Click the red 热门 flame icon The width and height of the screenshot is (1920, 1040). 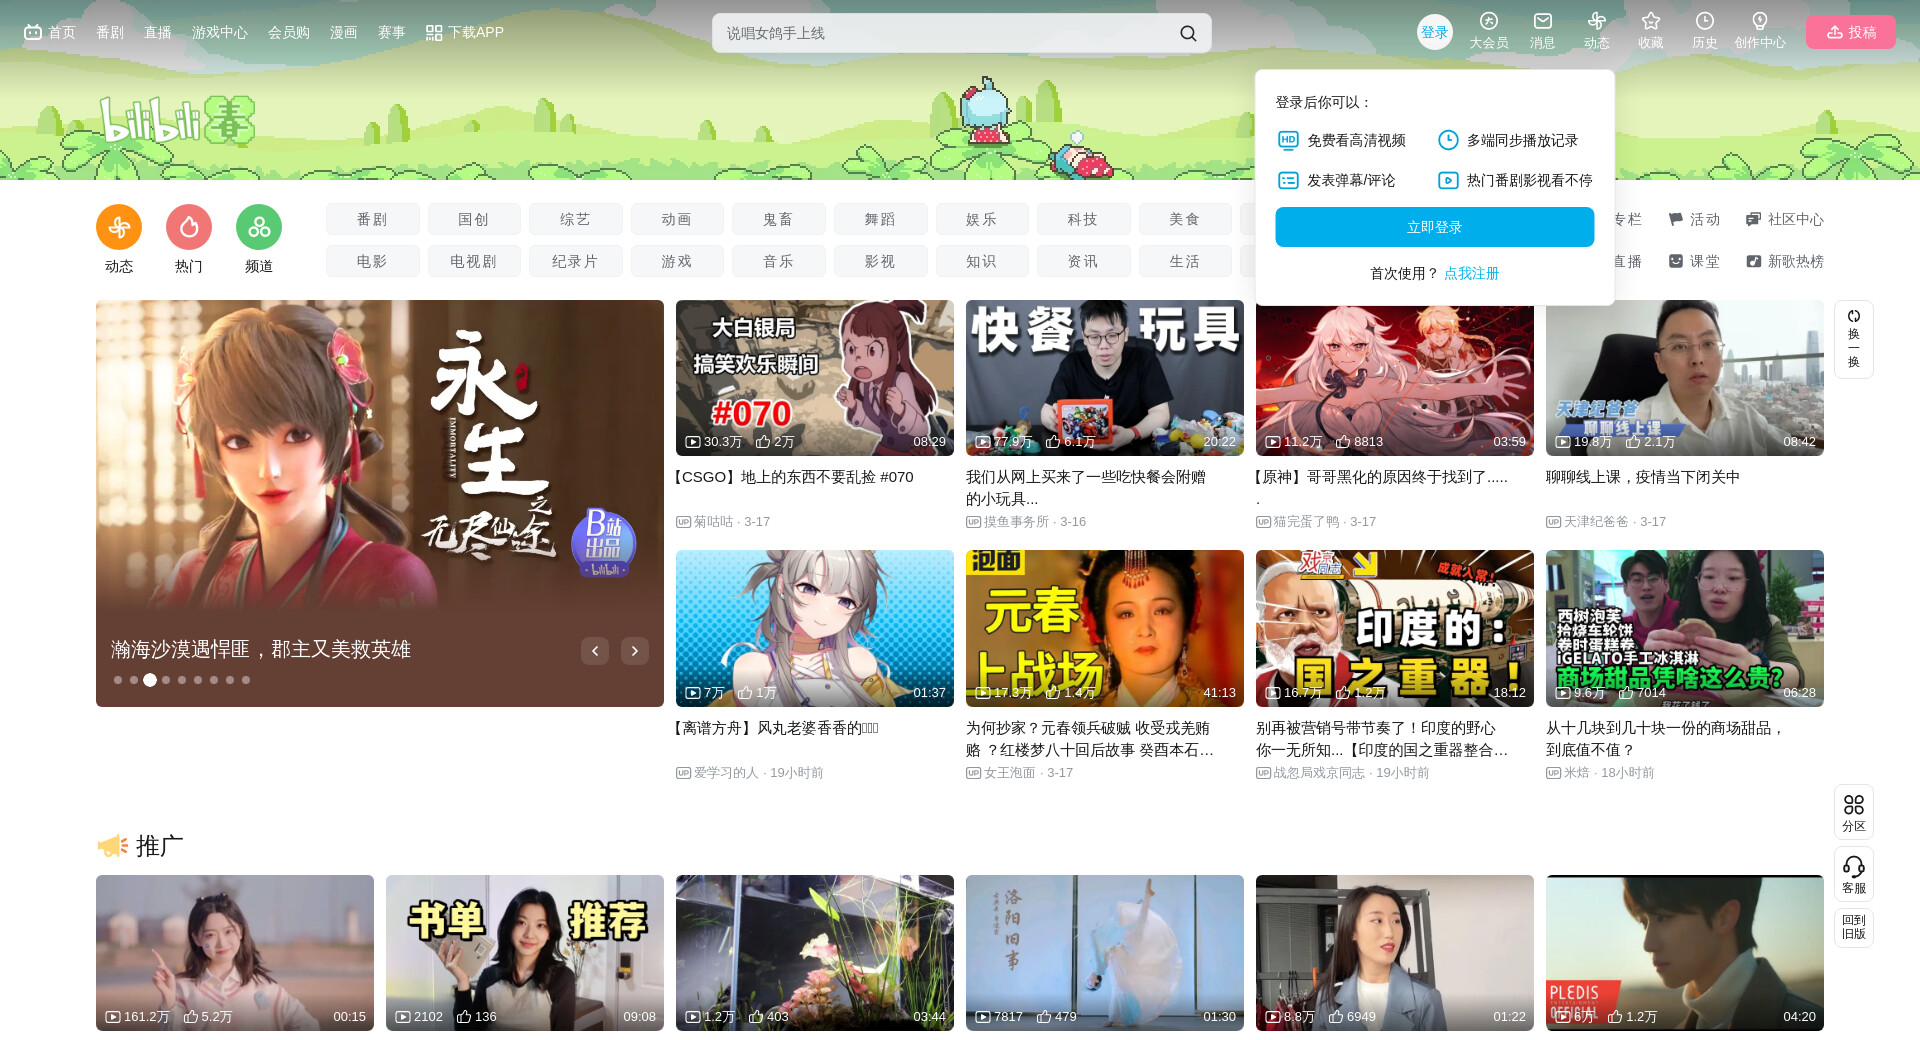[189, 228]
